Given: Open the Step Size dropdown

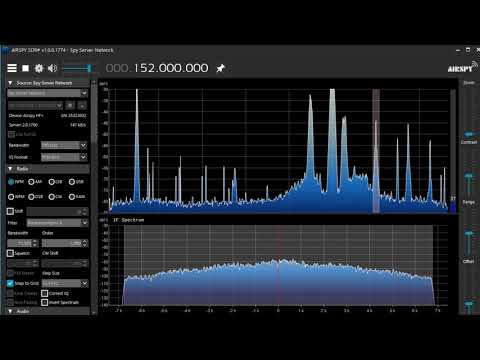Looking at the screenshot, I should [65, 283].
